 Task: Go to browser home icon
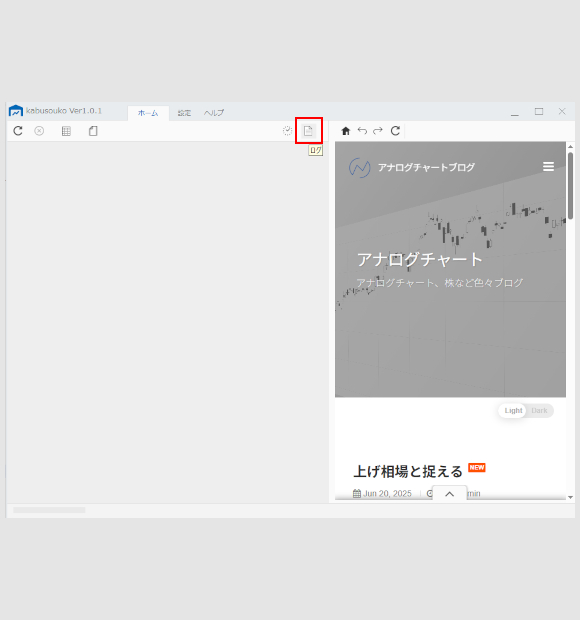point(346,131)
